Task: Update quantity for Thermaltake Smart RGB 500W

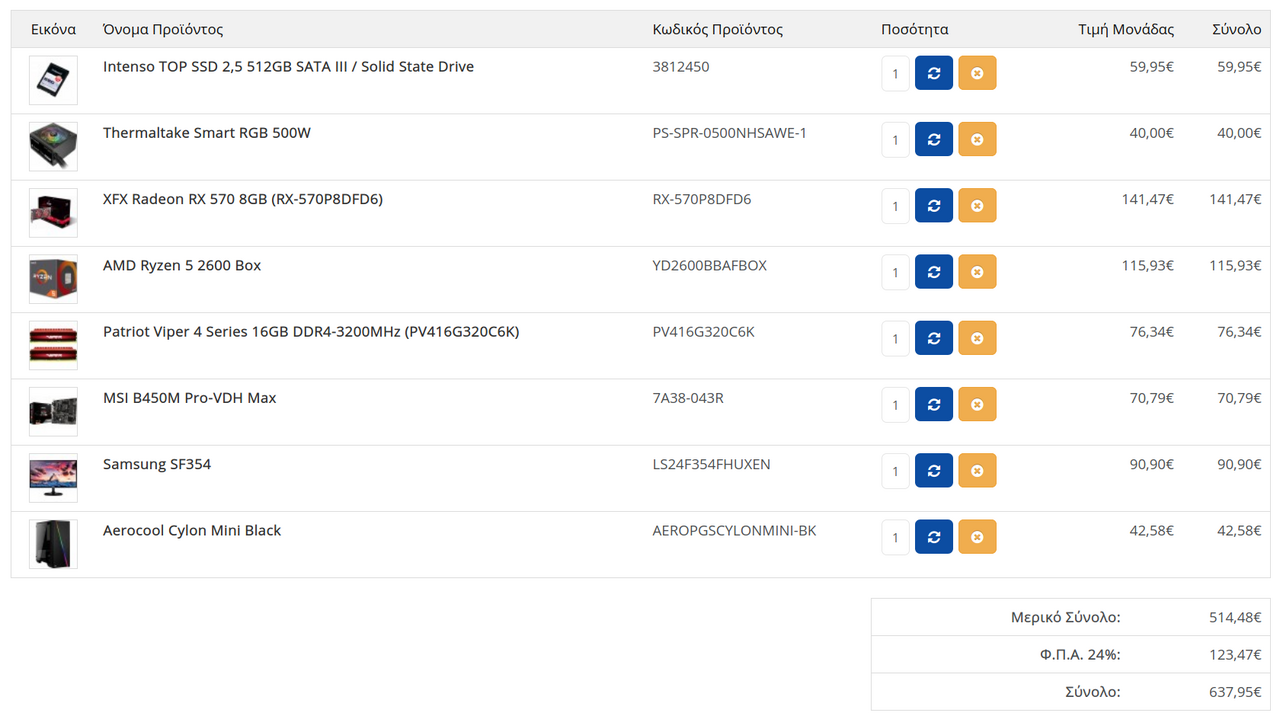Action: (934, 139)
